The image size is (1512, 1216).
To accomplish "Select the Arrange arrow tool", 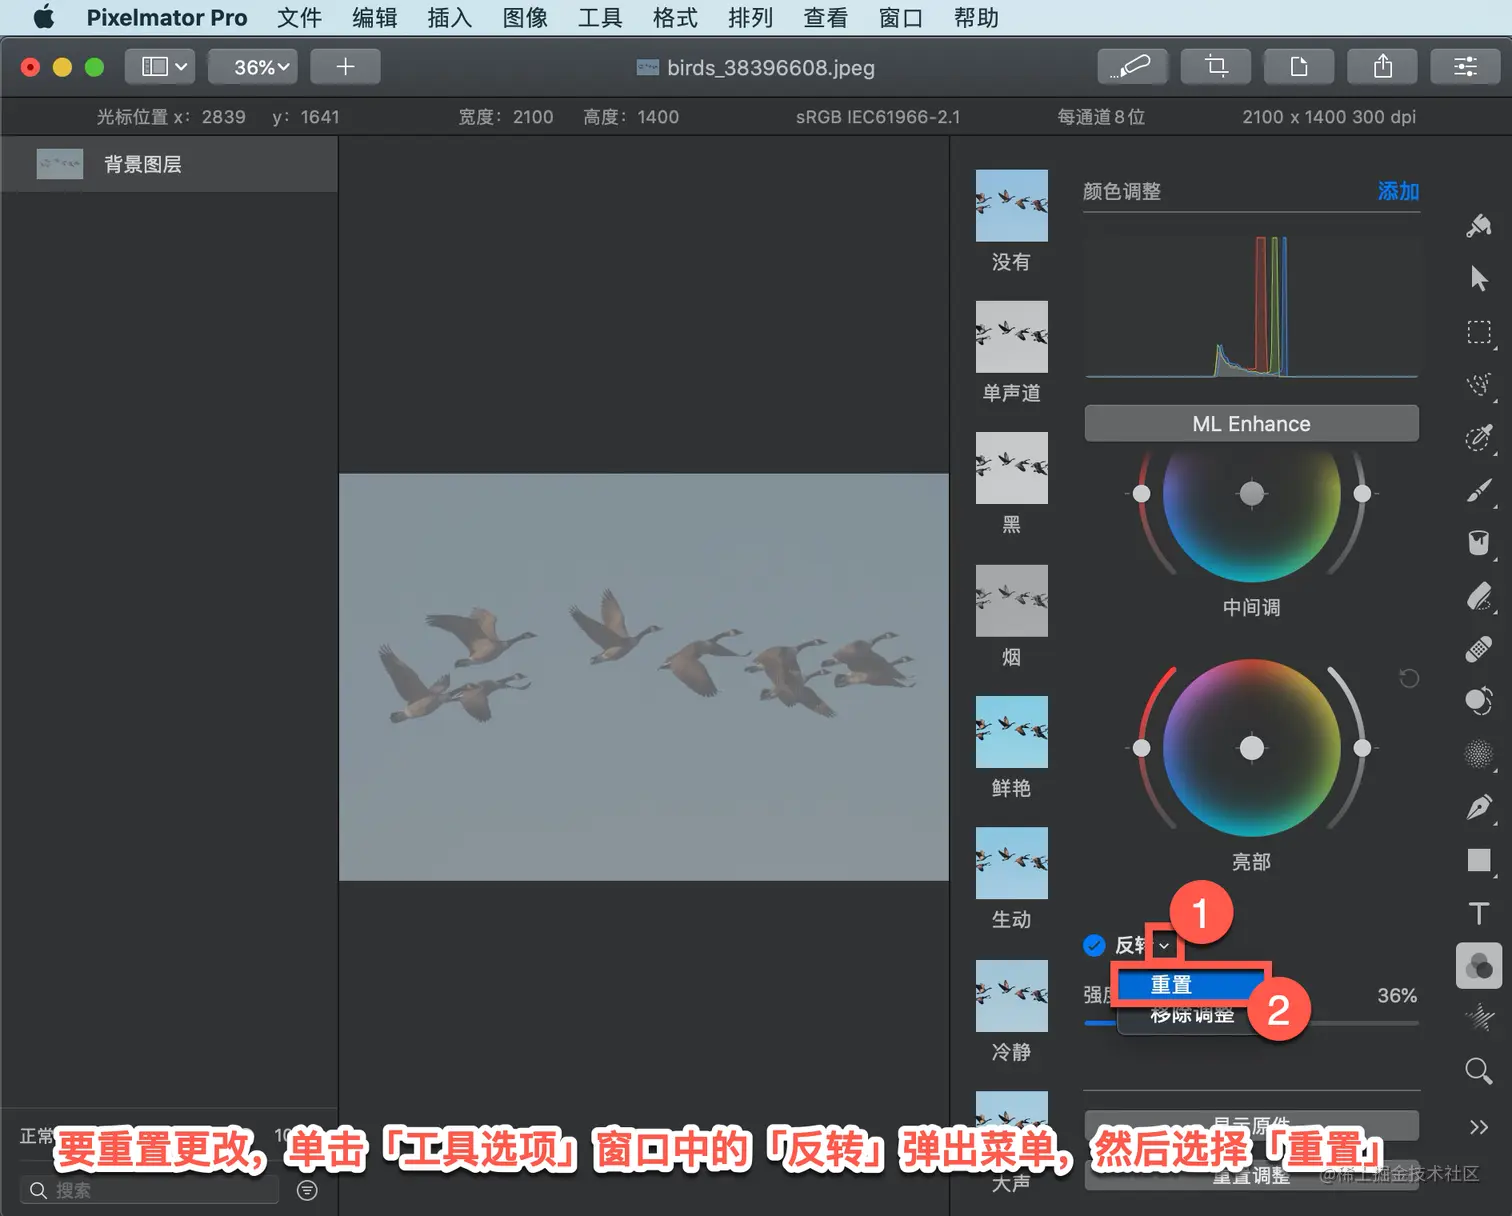I will pos(1479,278).
